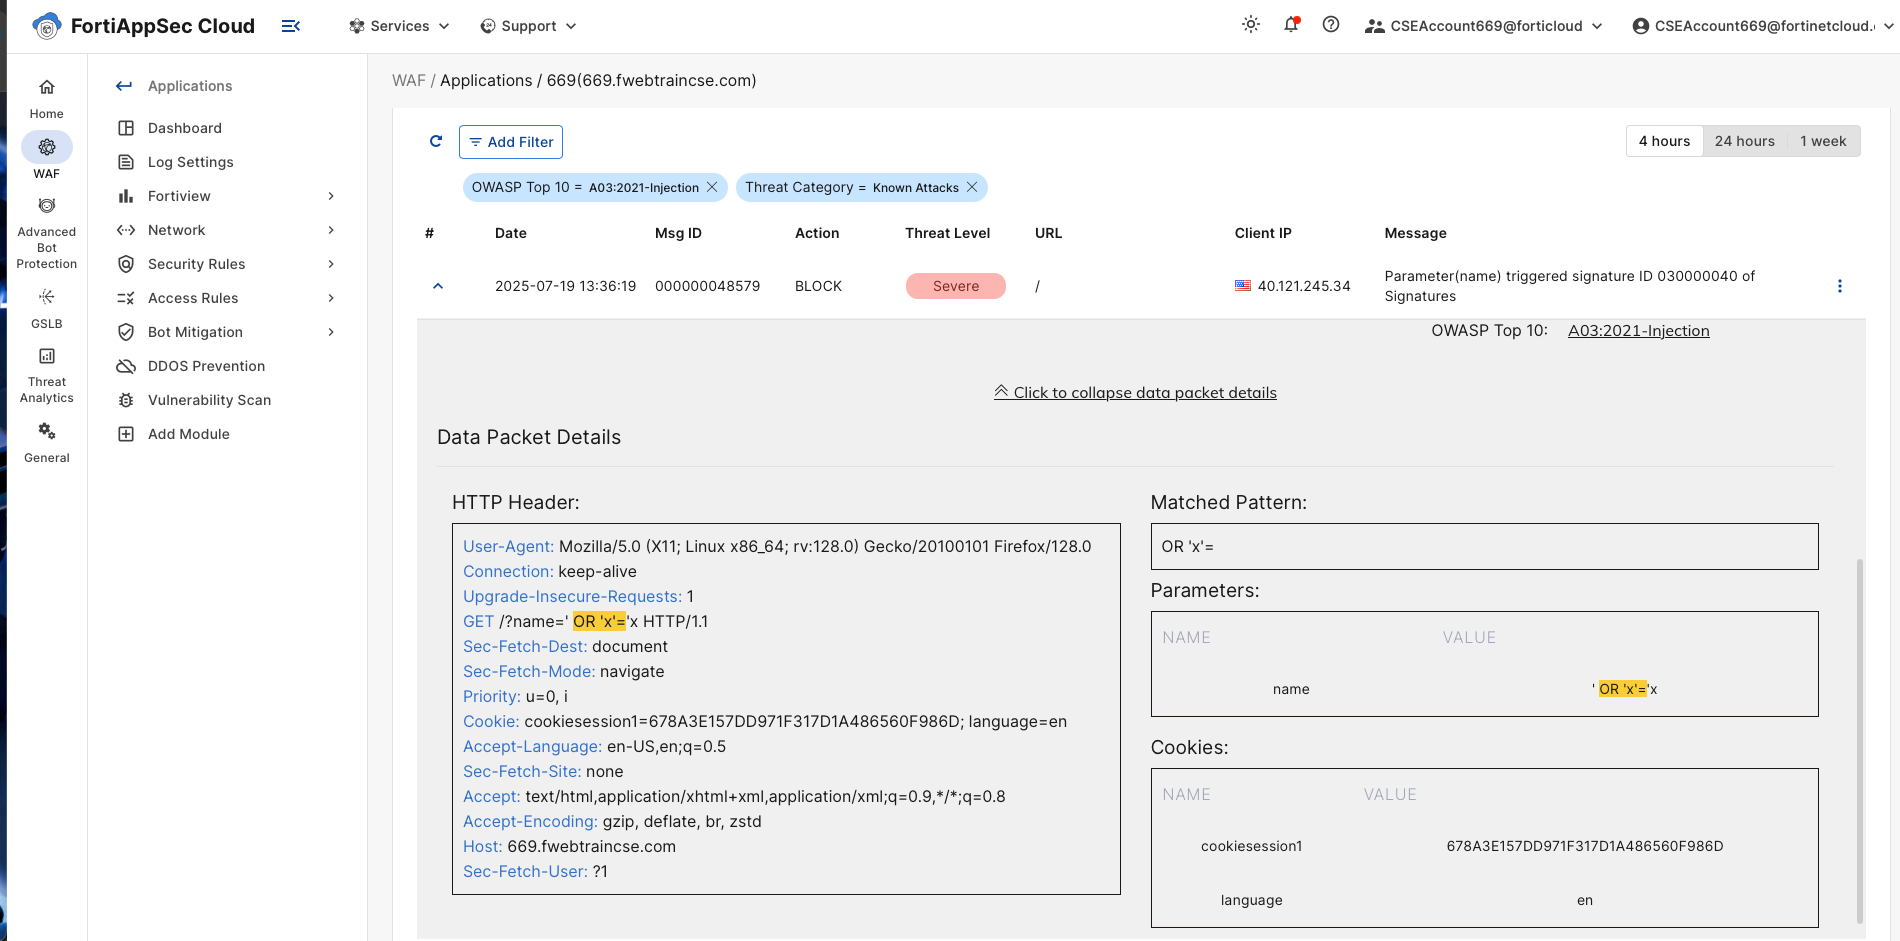Open Advanced Bot Protection module
Viewport: 1900px width, 941px height.
pos(47,234)
